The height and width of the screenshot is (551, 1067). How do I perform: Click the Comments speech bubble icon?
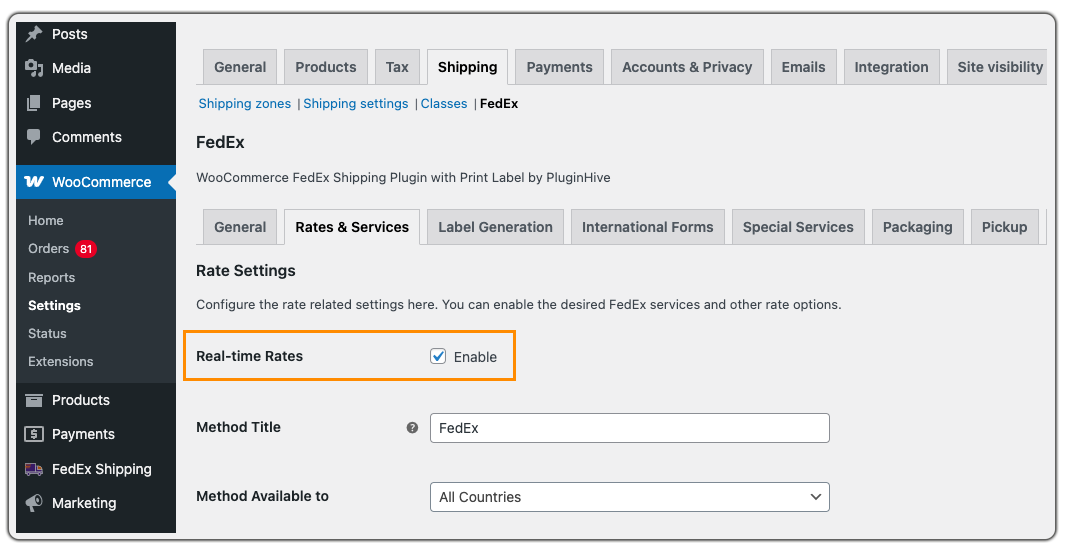click(34, 137)
